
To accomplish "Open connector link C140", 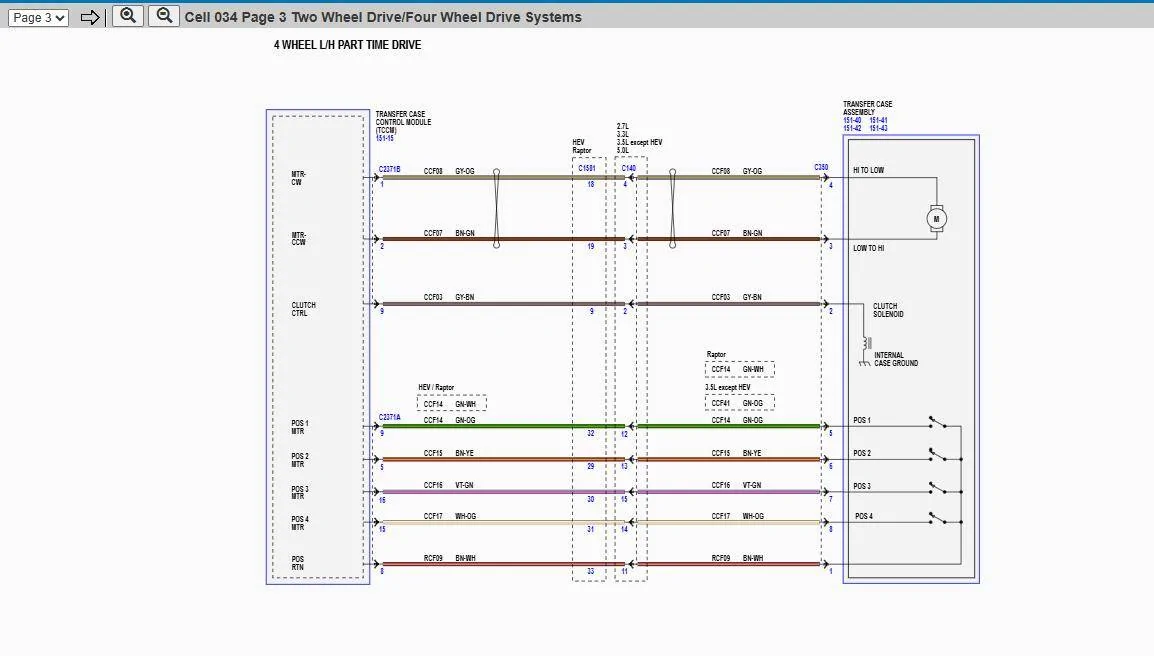I will click(629, 169).
